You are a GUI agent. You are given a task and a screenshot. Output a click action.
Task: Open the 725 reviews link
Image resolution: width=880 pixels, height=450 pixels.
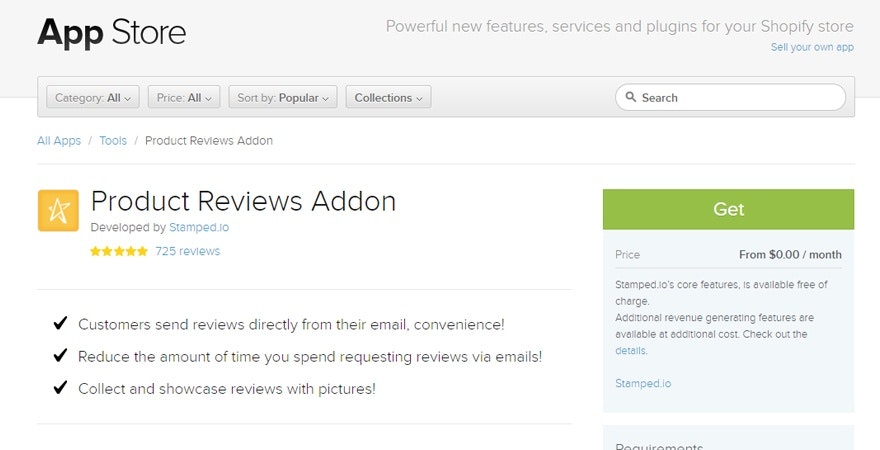(187, 252)
